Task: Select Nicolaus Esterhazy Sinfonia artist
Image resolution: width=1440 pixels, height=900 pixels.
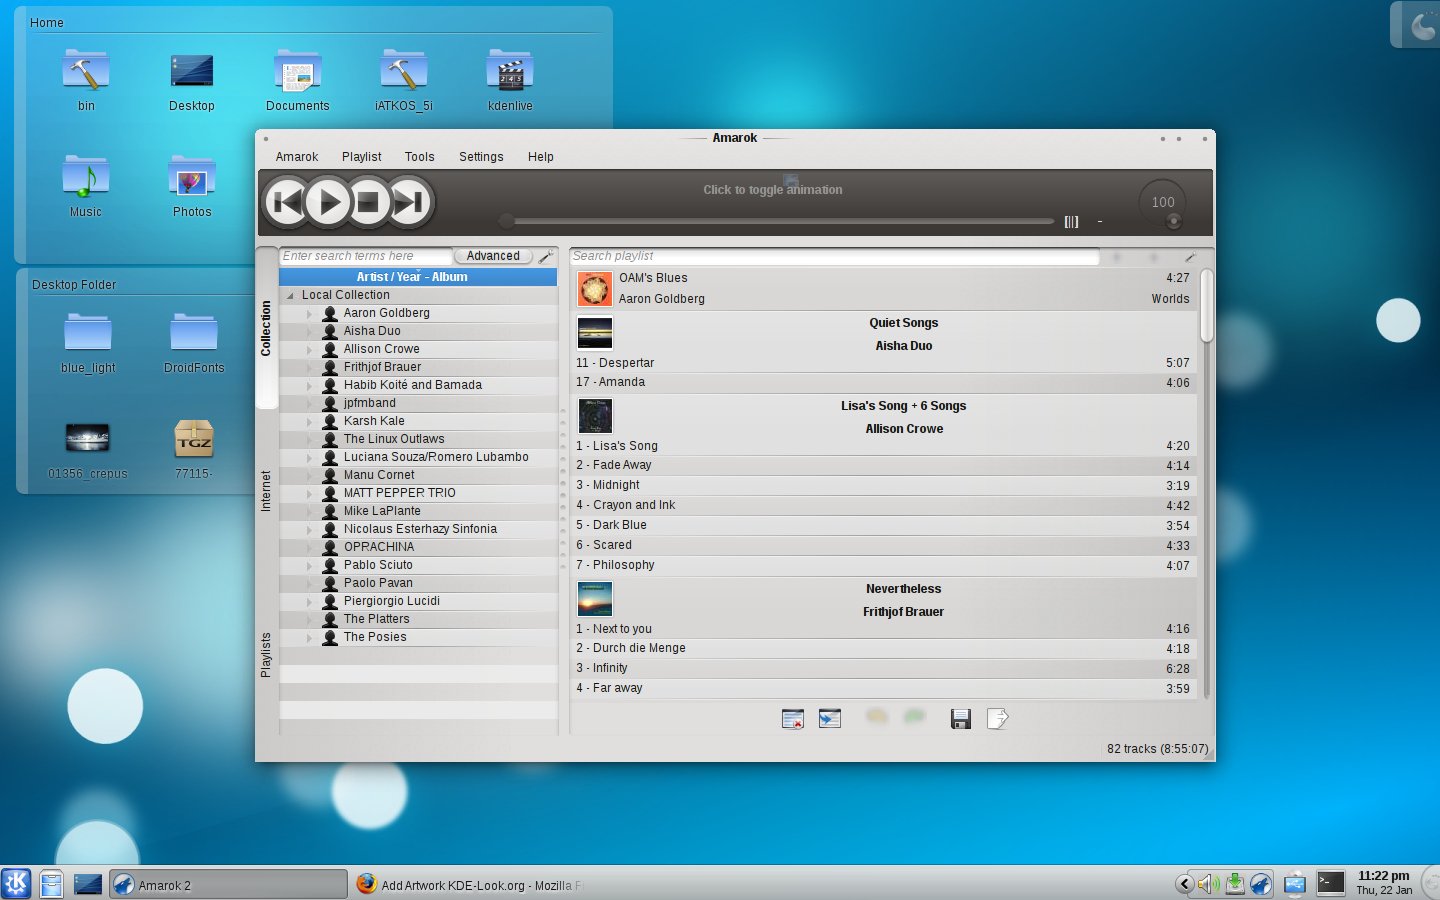Action: point(420,529)
